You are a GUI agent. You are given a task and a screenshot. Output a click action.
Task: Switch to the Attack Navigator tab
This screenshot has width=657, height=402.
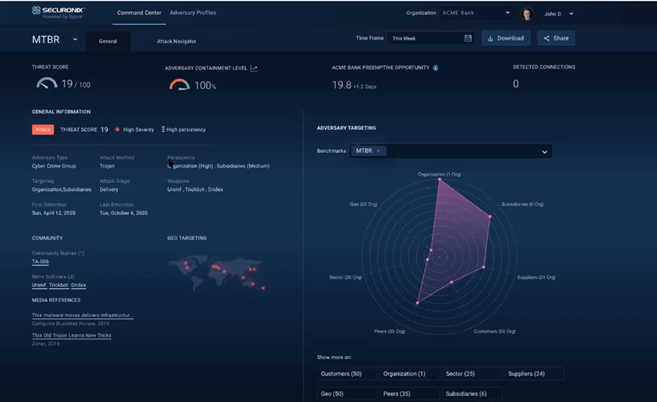click(176, 41)
